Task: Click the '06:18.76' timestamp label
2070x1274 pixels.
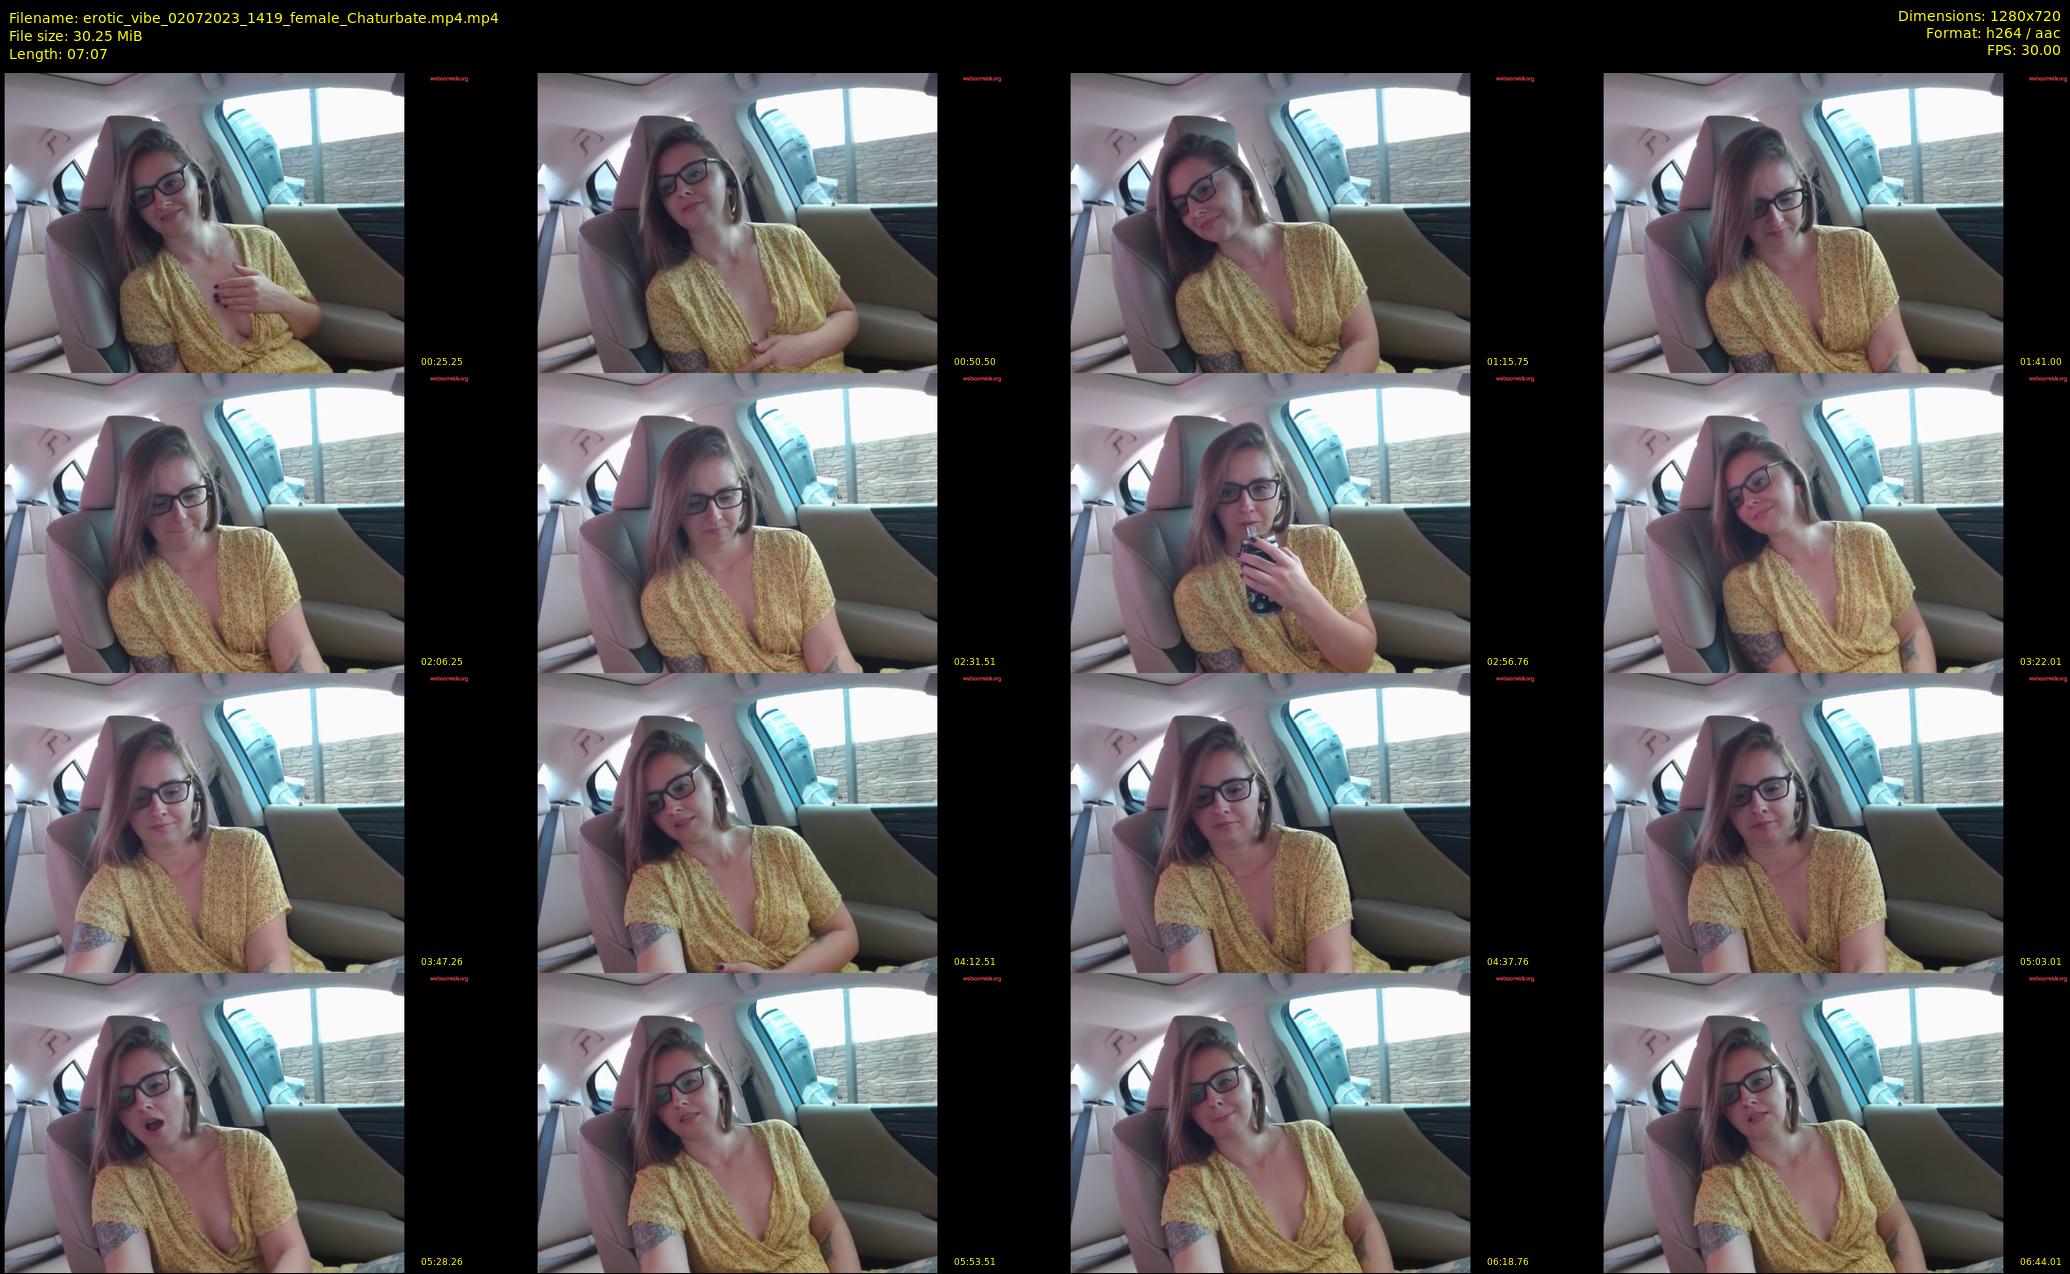Action: (x=1508, y=1262)
